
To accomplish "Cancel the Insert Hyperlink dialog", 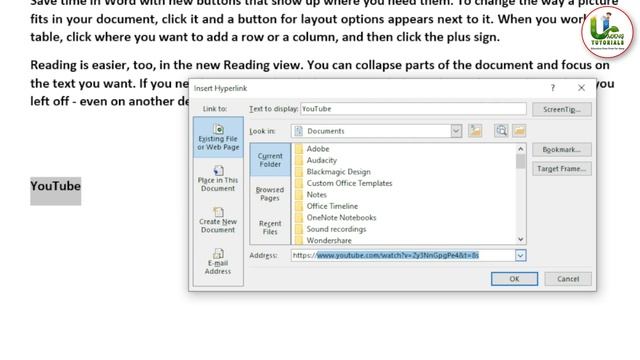I will [568, 279].
